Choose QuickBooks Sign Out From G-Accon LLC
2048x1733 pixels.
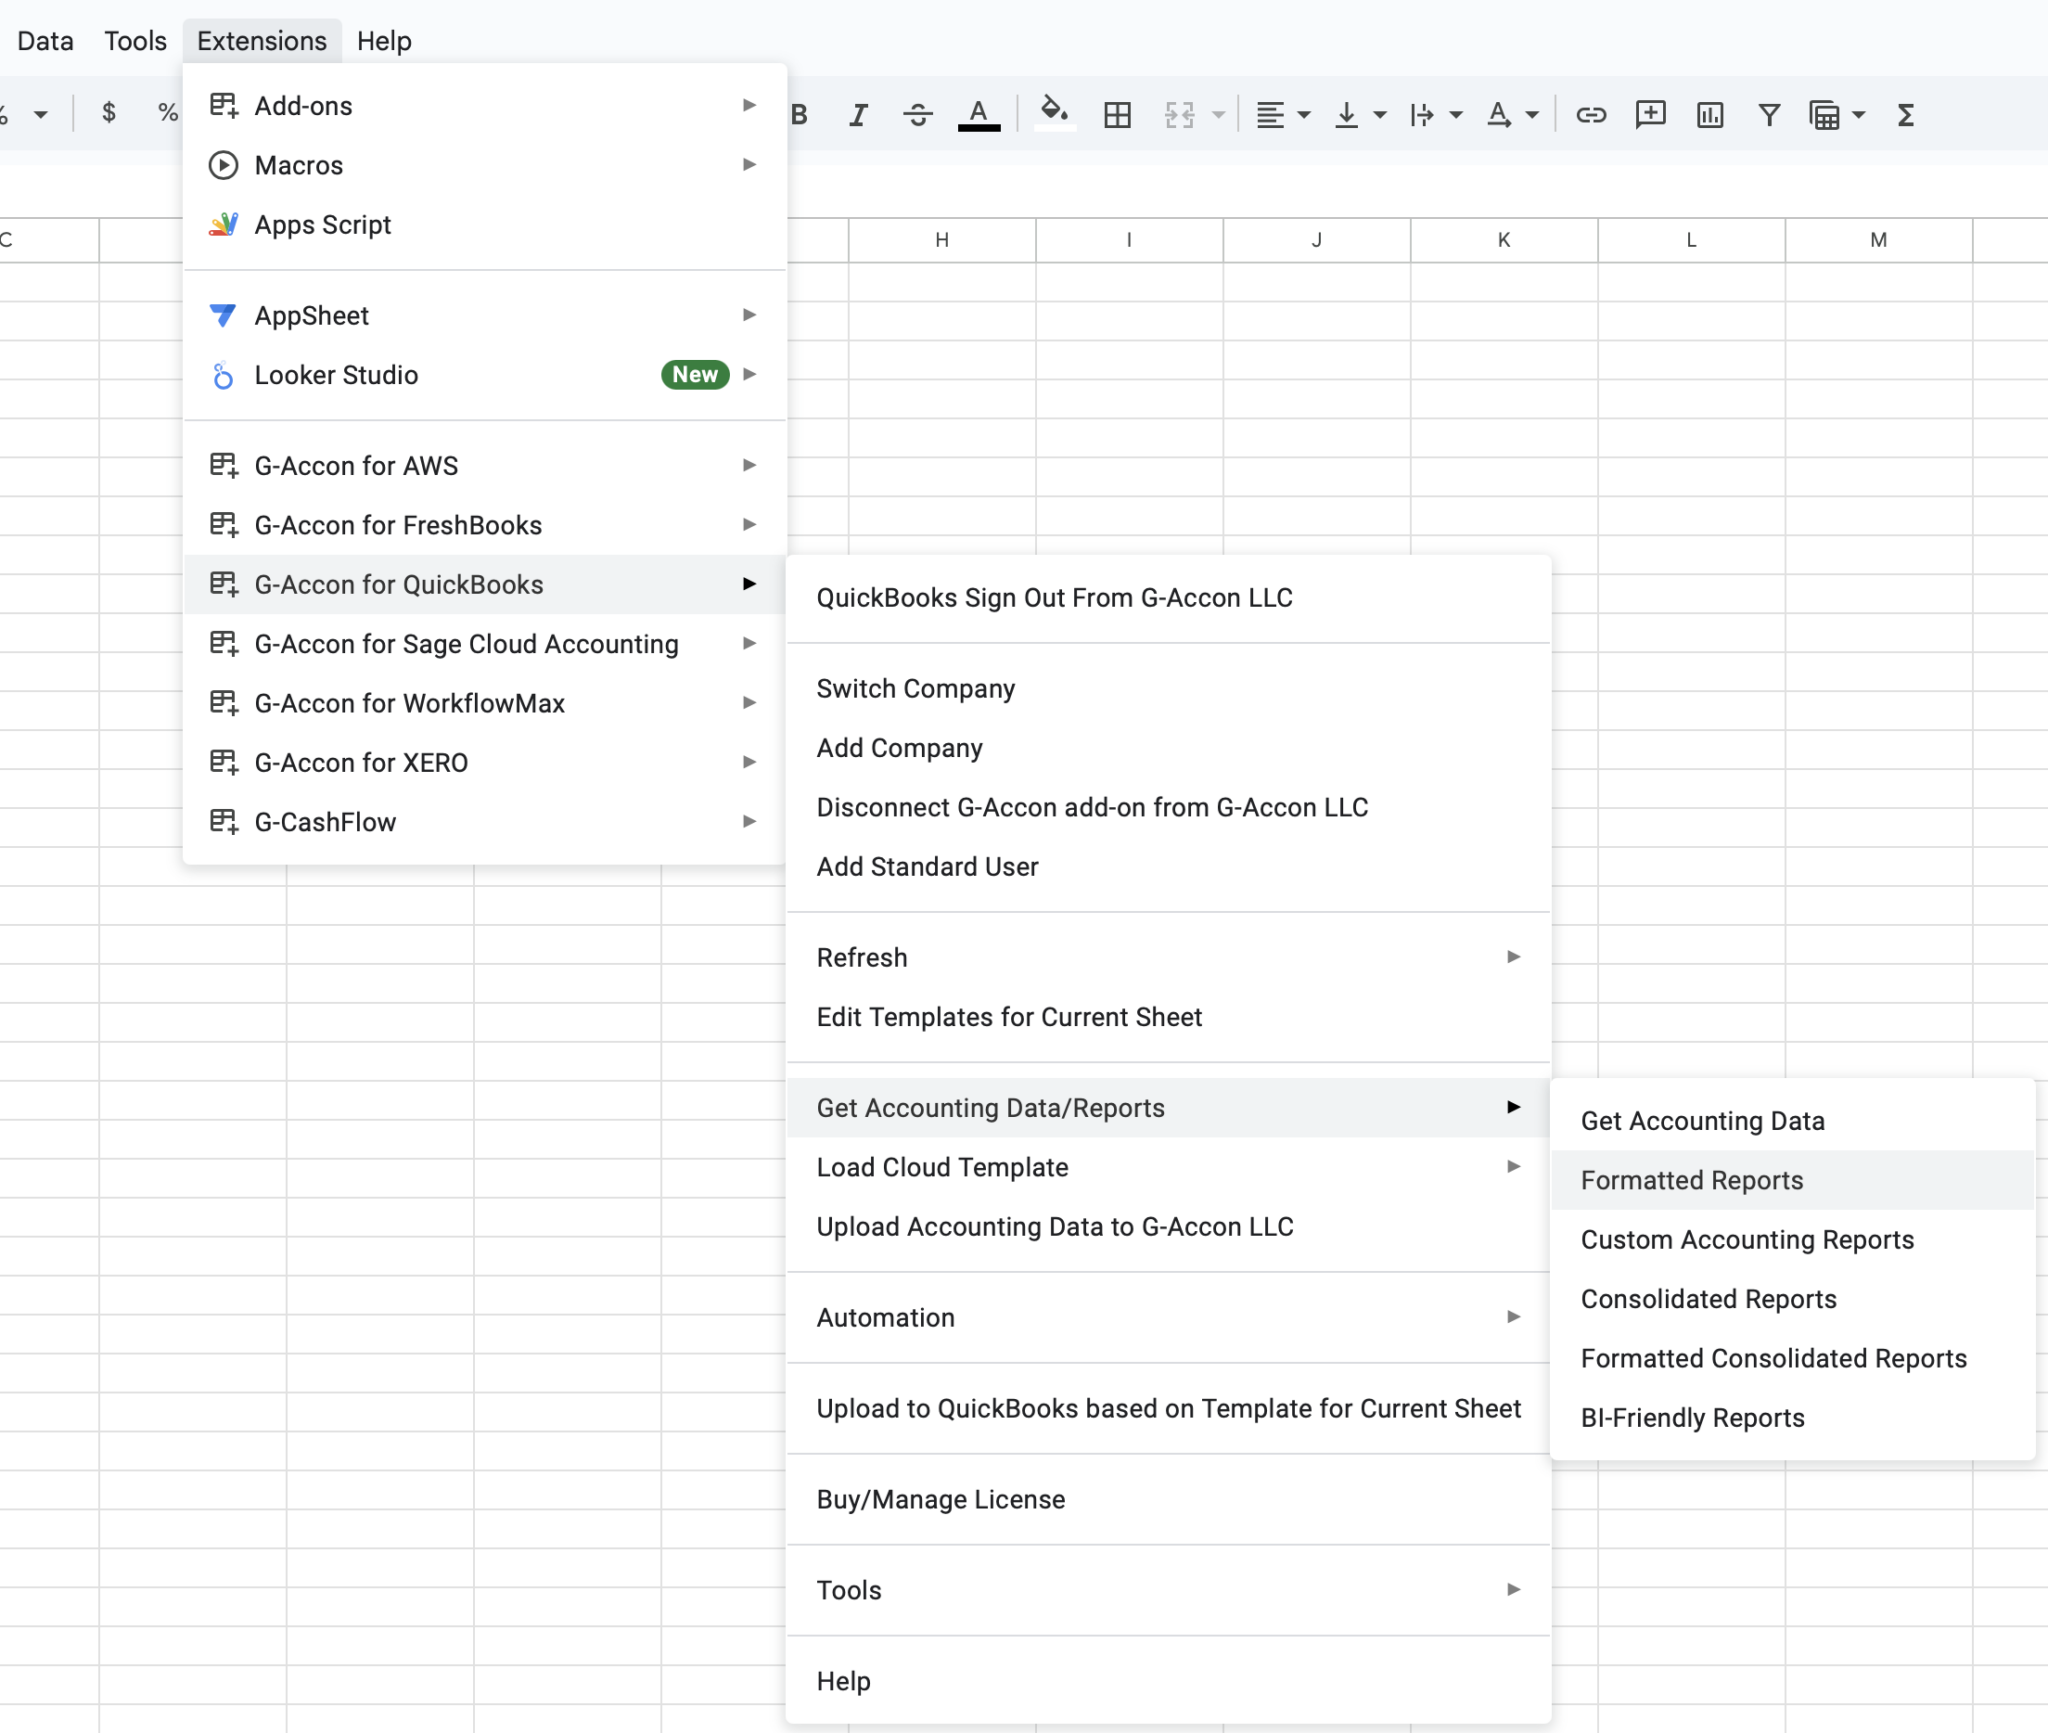tap(1168, 597)
